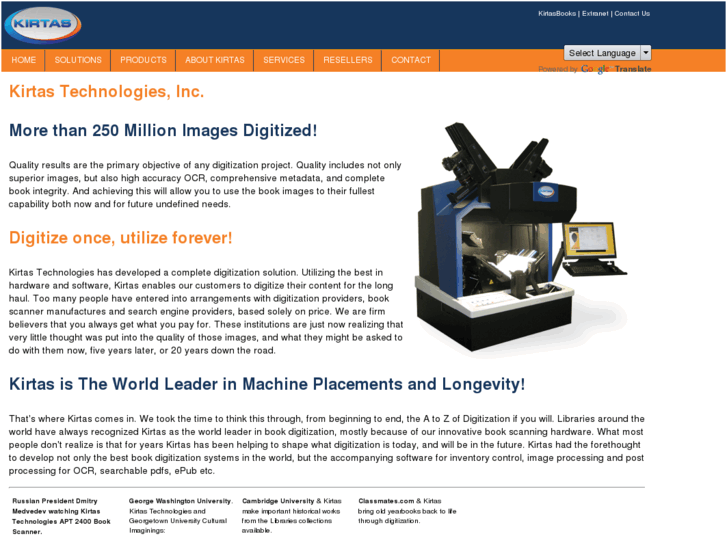Click the Digitize once, utilize forever heading
The image size is (727, 545).
point(121,238)
